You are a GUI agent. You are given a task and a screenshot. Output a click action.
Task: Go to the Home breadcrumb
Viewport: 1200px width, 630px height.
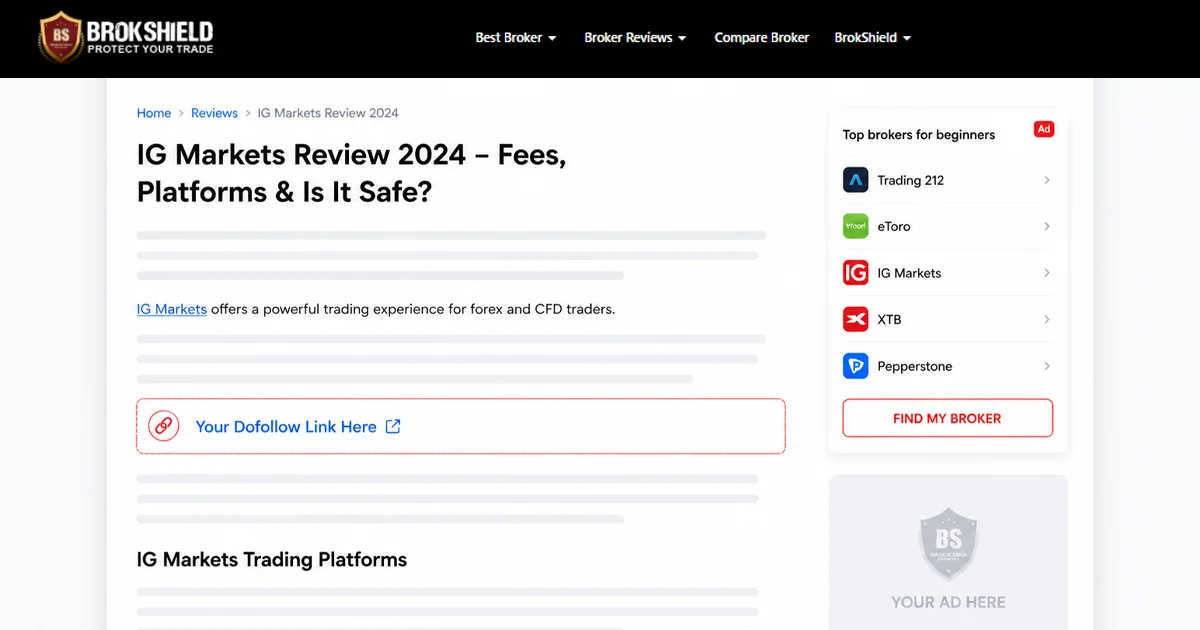[x=154, y=113]
